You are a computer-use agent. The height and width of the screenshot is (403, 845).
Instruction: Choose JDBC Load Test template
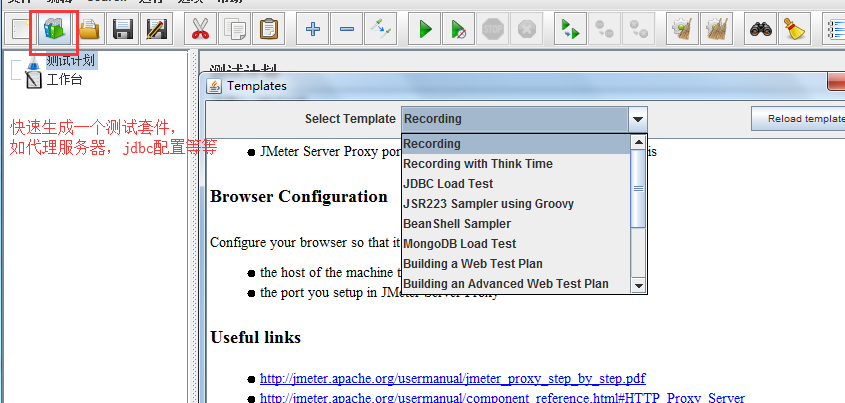516,184
